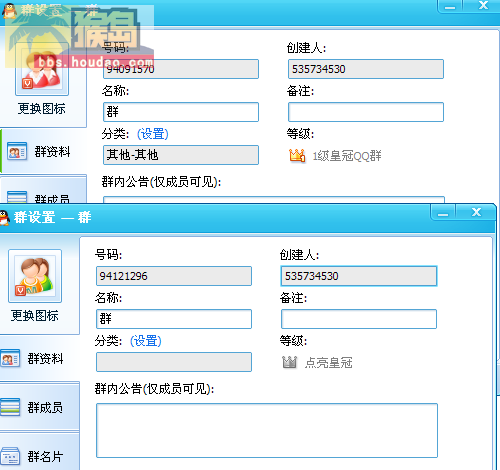Click 名称 field in back window

click(181, 112)
